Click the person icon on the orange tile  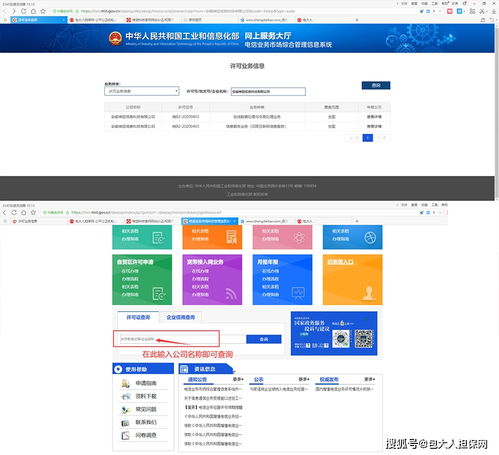369,293
